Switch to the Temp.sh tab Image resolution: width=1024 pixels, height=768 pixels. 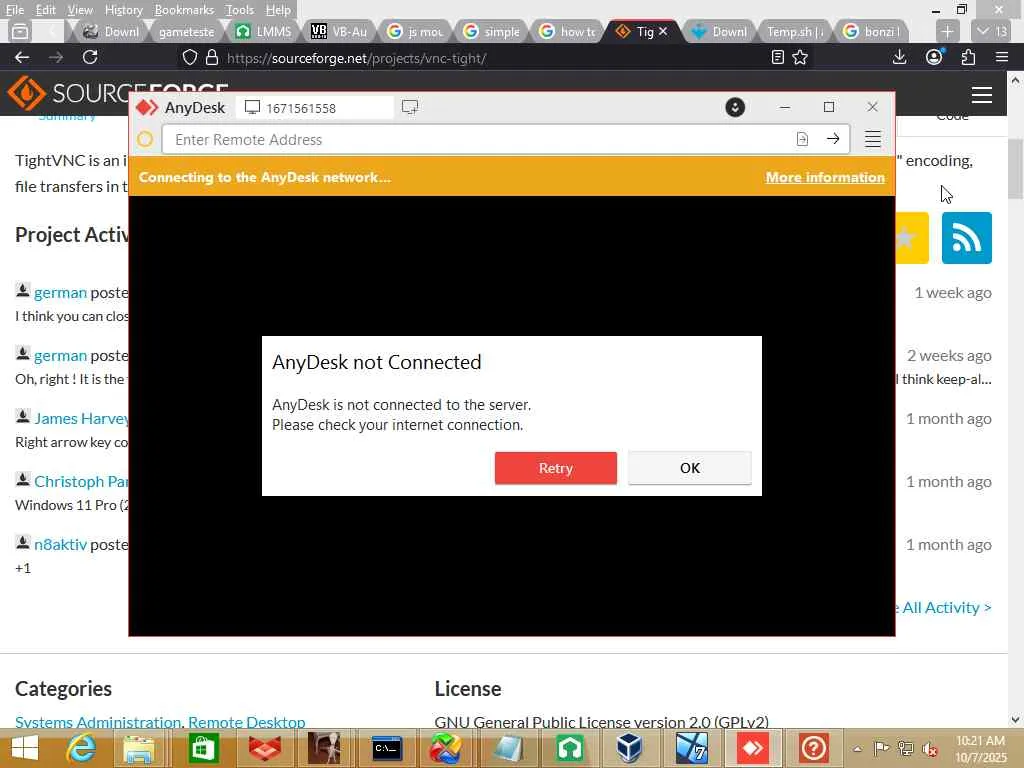click(x=794, y=31)
